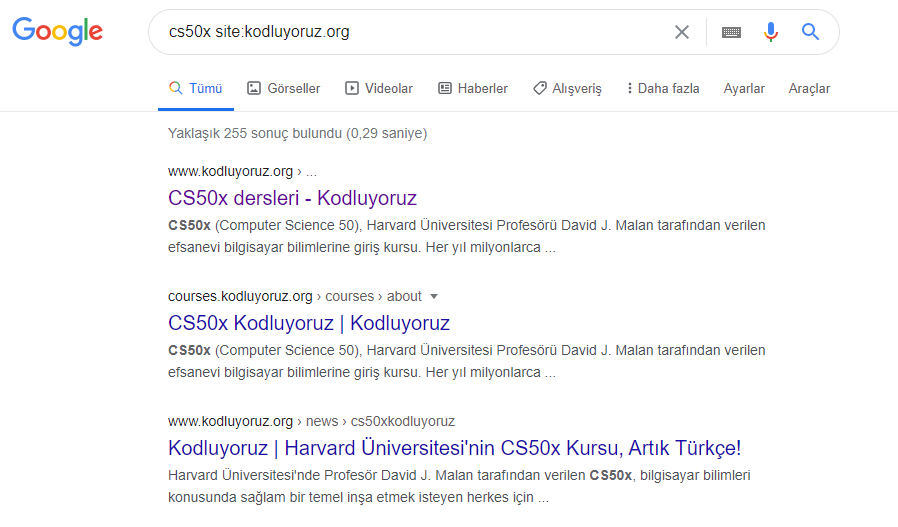The image size is (898, 527).
Task: Open Ayarlar settings menu
Action: pos(744,89)
